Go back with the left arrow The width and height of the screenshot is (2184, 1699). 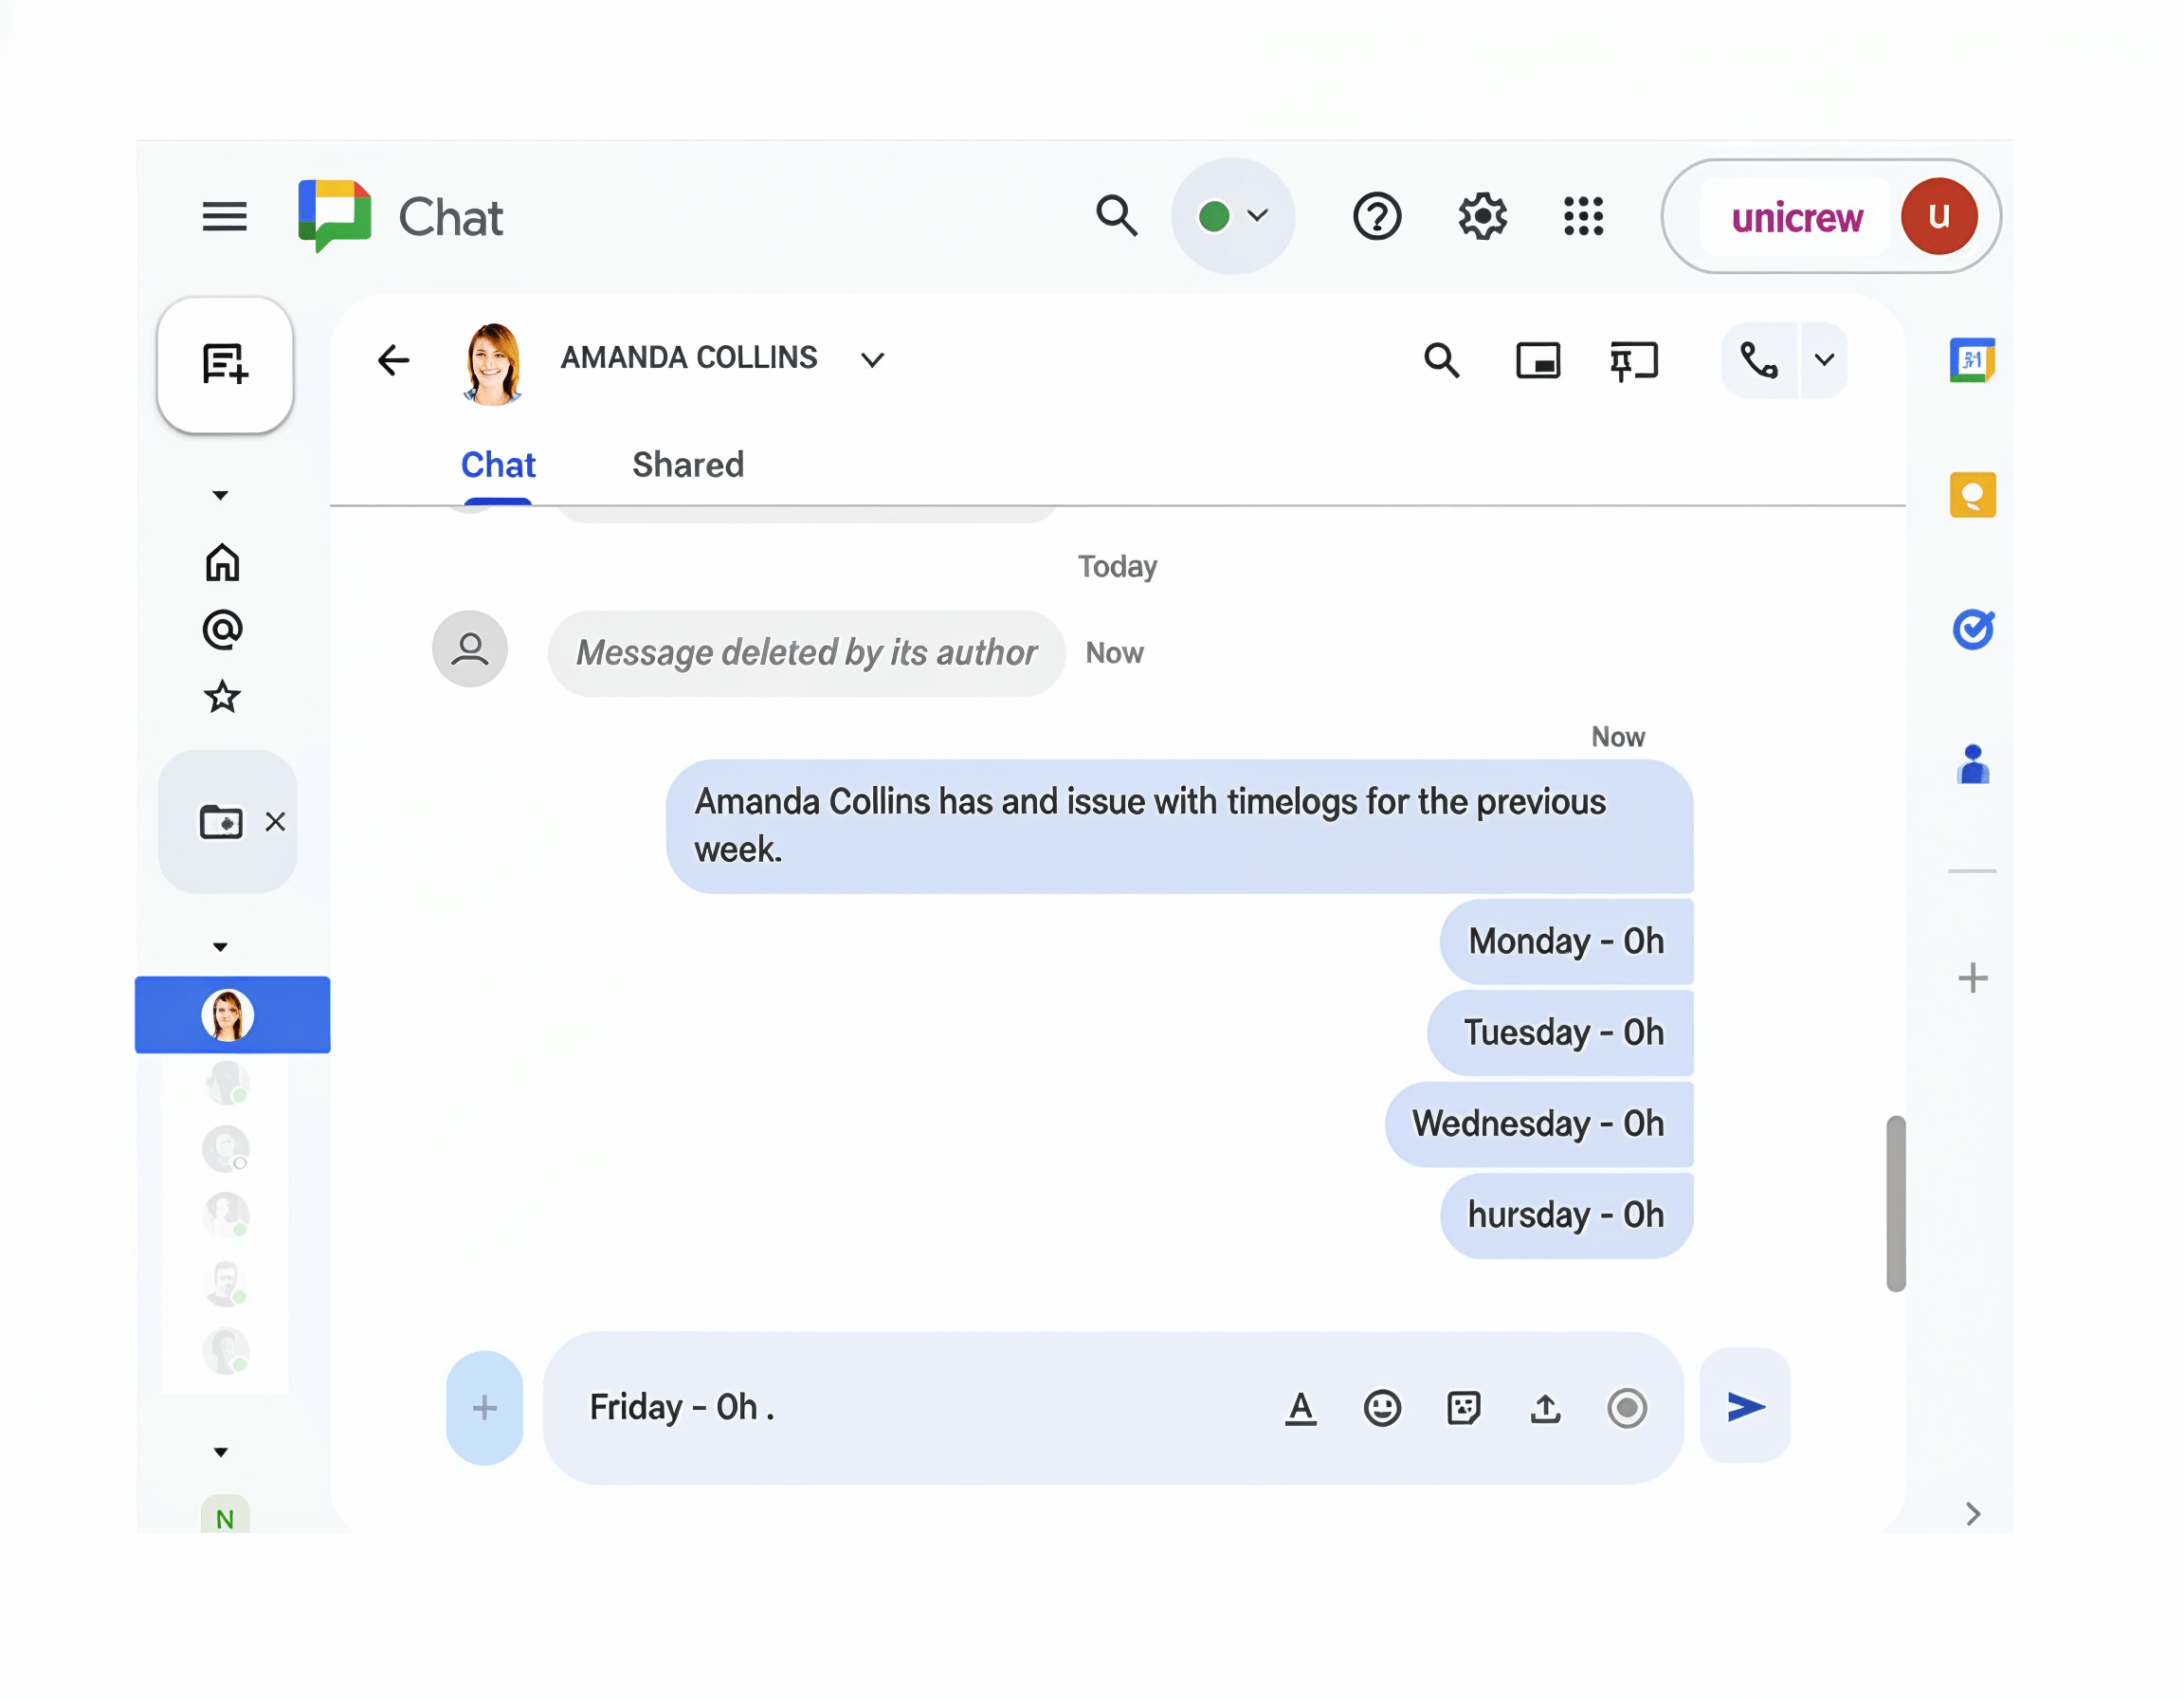pyautogui.click(x=394, y=361)
